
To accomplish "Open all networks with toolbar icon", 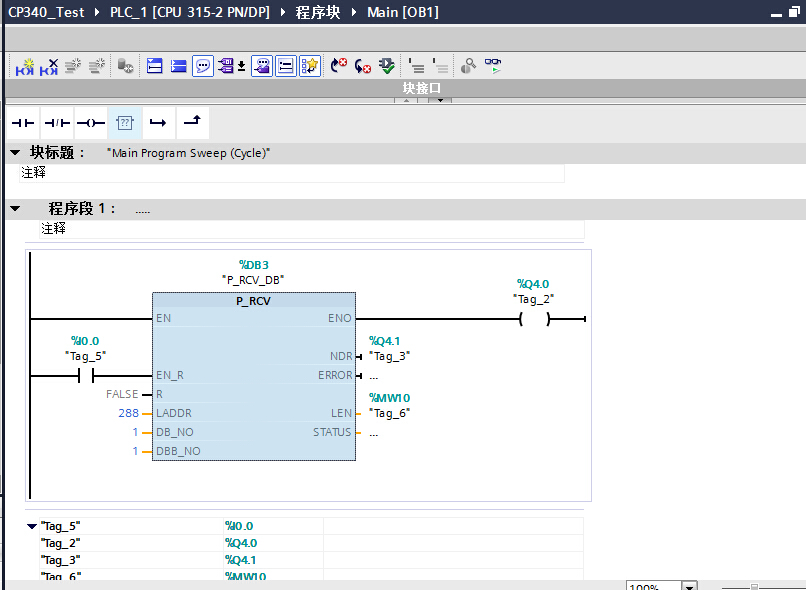I will pos(155,66).
